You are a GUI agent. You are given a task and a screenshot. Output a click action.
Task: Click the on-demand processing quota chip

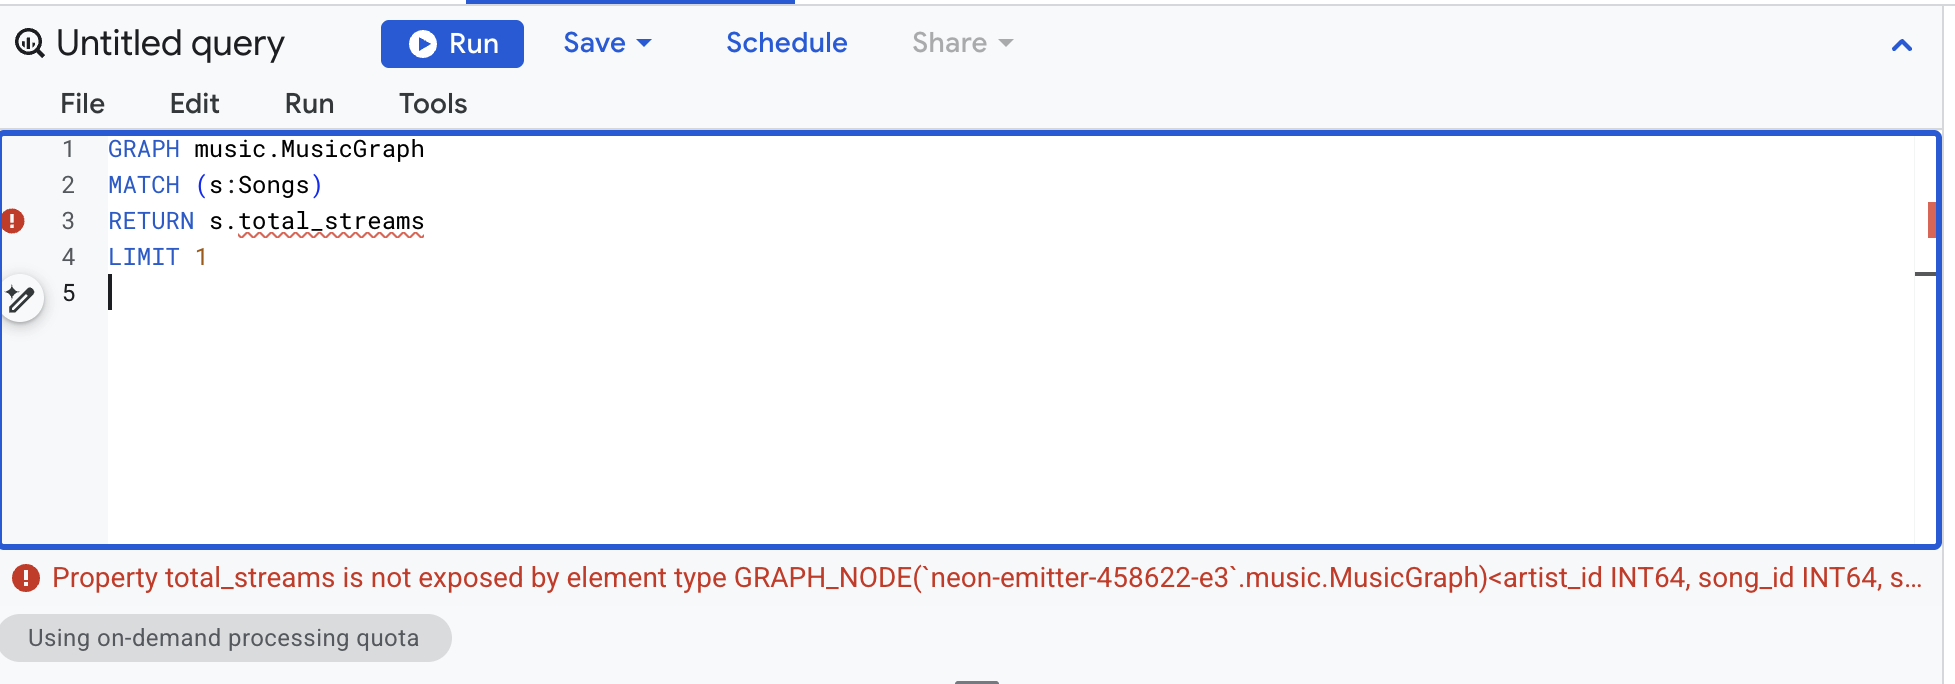pyautogui.click(x=224, y=638)
